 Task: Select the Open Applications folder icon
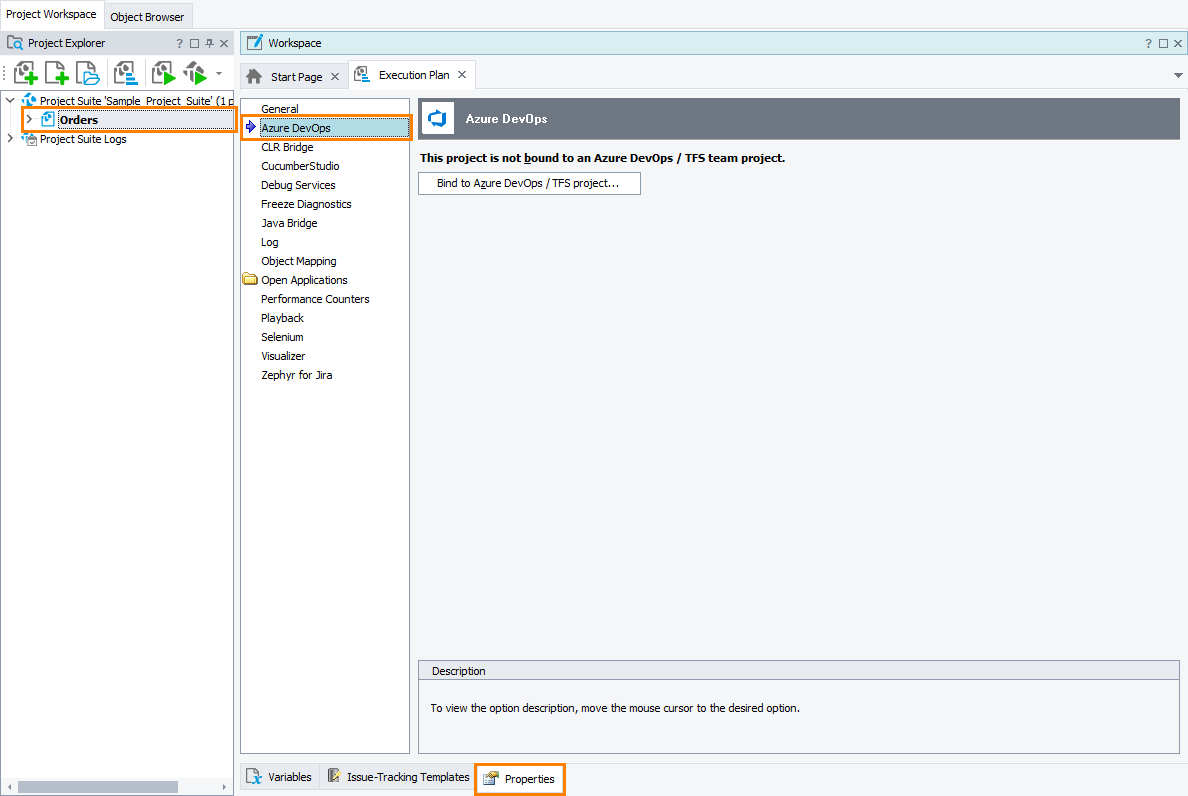click(x=249, y=279)
